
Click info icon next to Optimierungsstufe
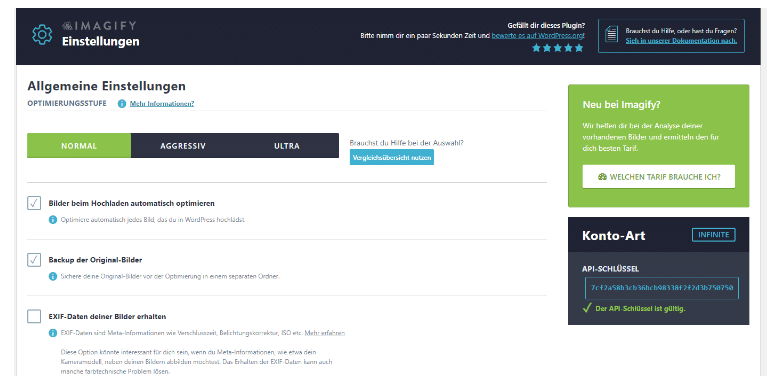click(x=122, y=104)
